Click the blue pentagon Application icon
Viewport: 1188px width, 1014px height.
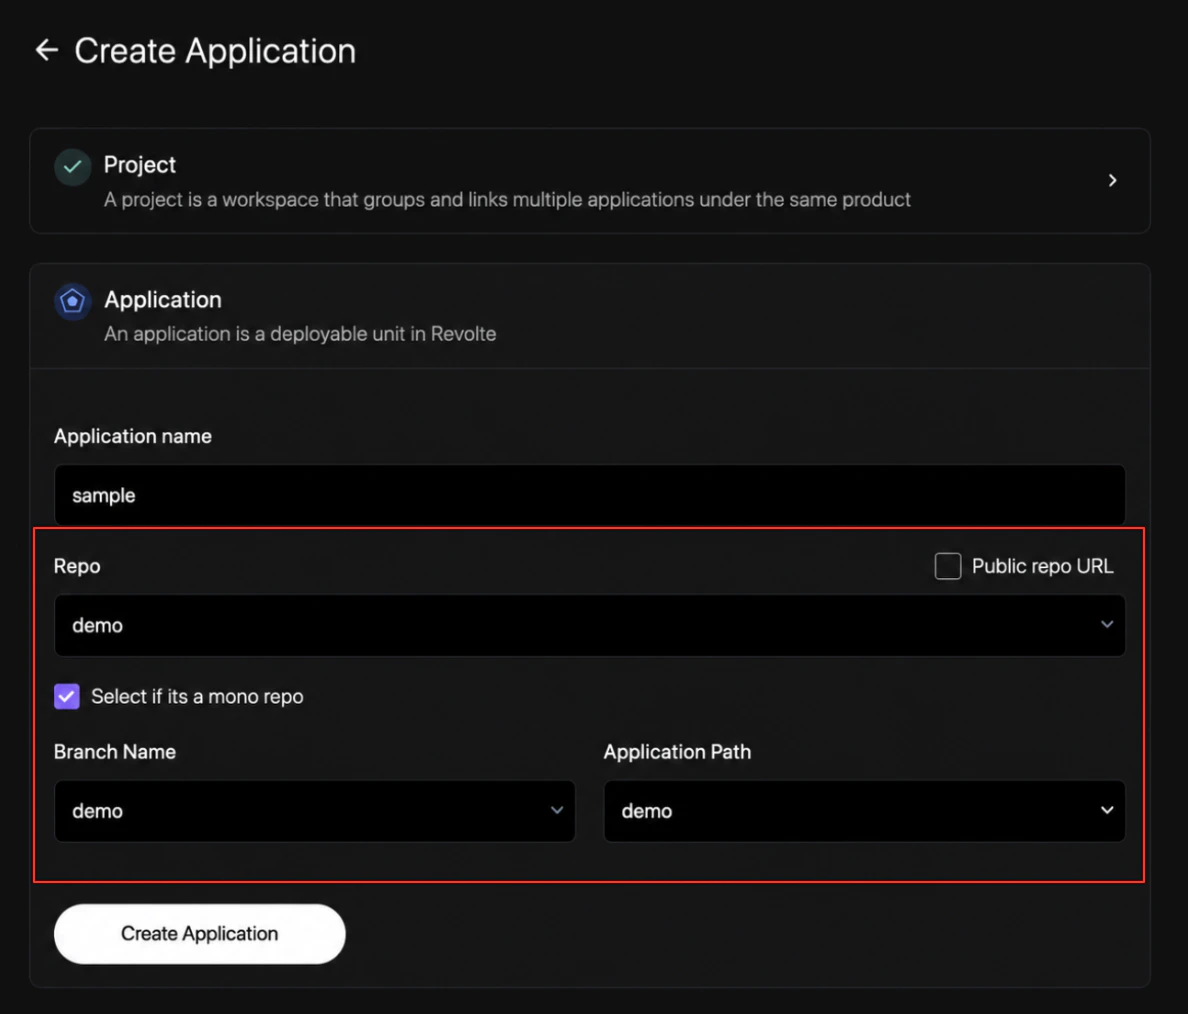(x=73, y=302)
